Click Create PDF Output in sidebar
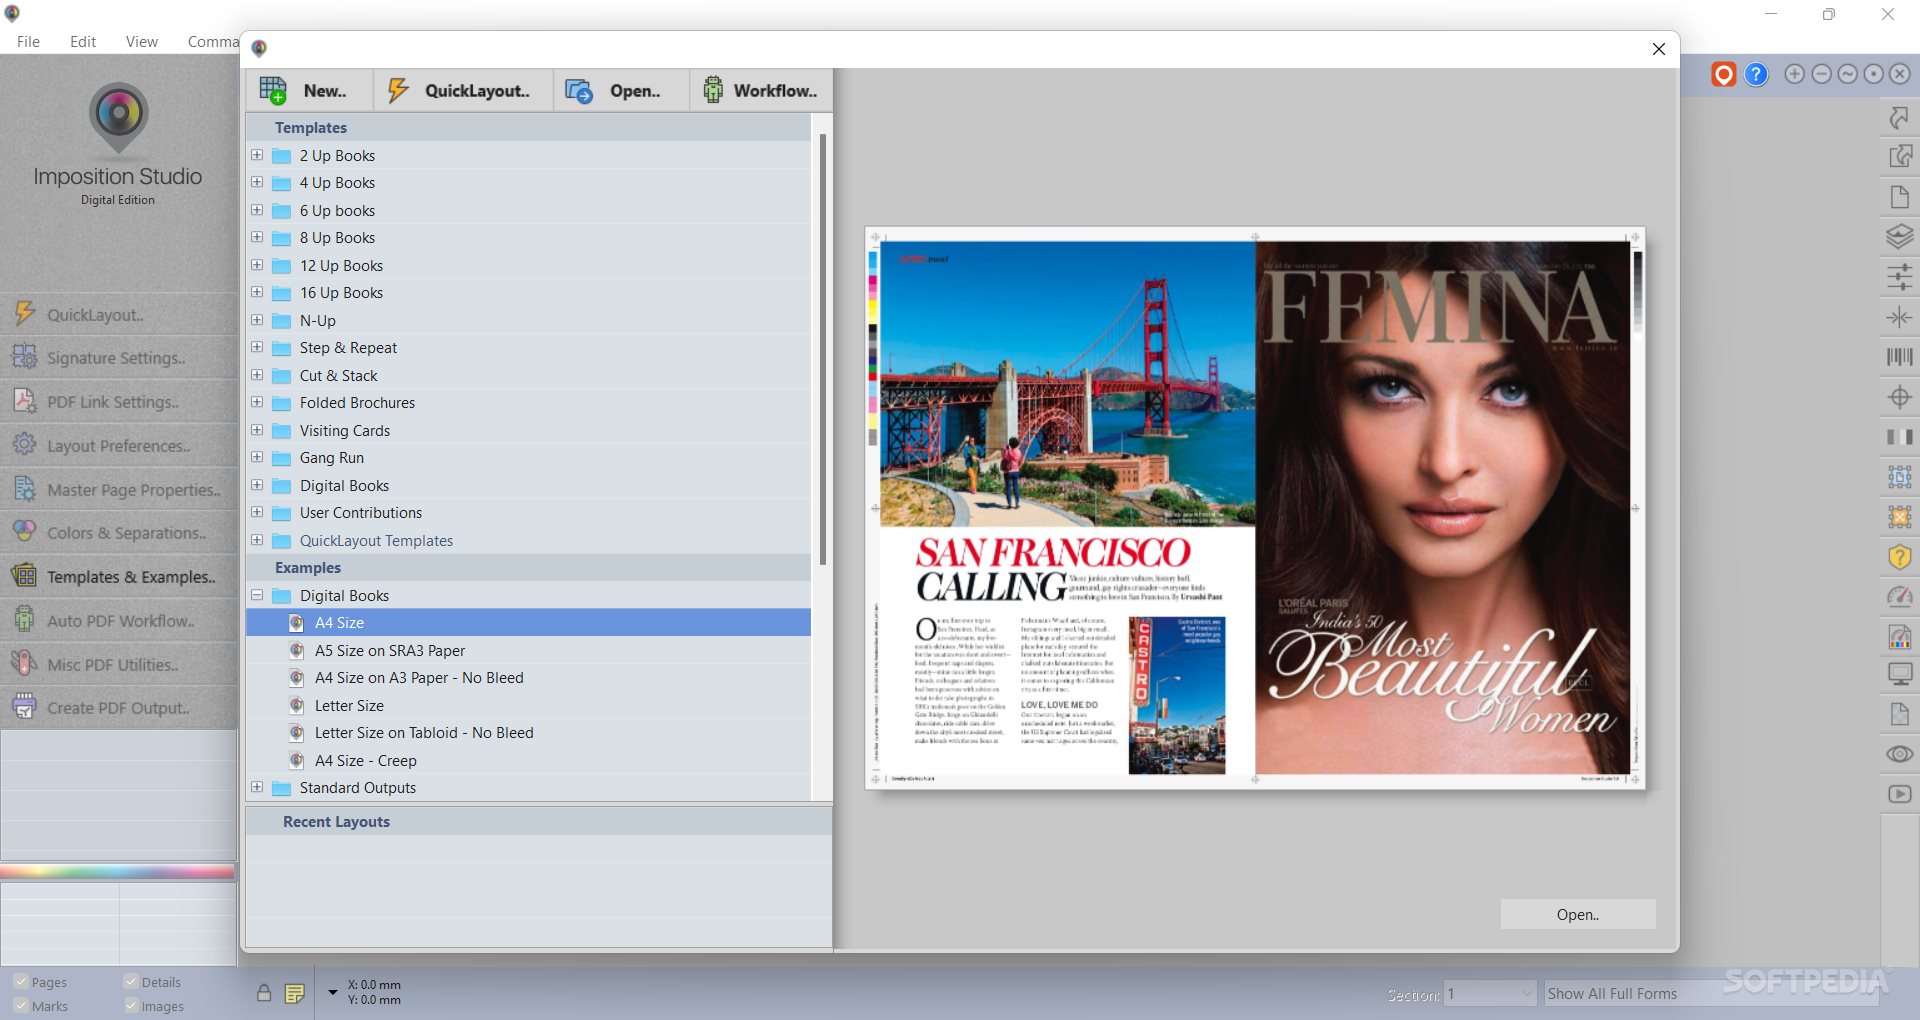Image resolution: width=1920 pixels, height=1020 pixels. [119, 707]
